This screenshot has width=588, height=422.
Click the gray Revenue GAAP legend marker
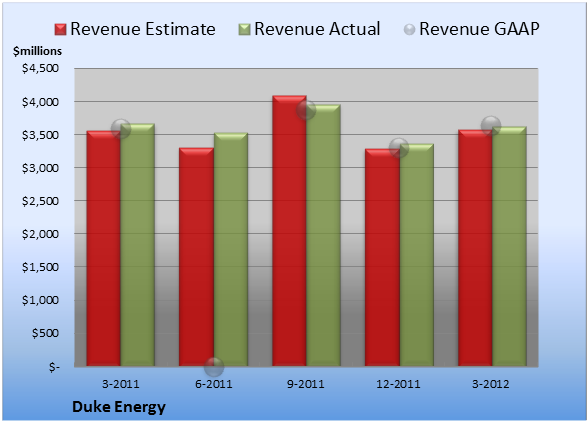(410, 30)
